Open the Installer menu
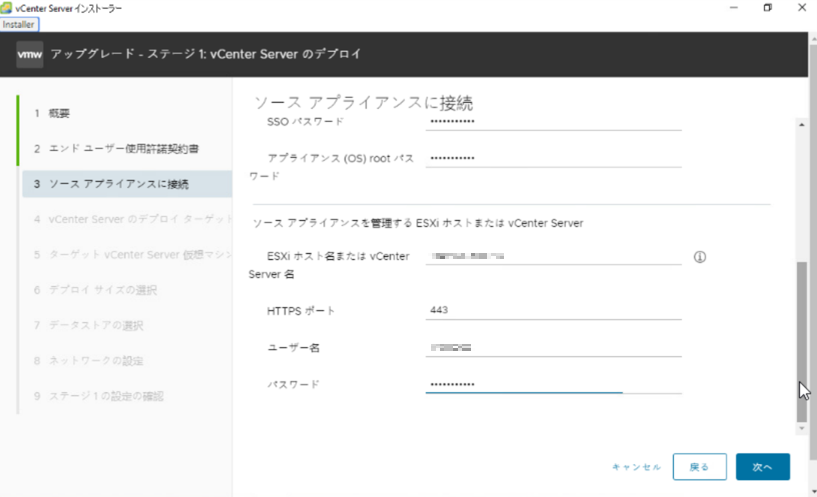Image resolution: width=817 pixels, height=497 pixels. tap(18, 23)
